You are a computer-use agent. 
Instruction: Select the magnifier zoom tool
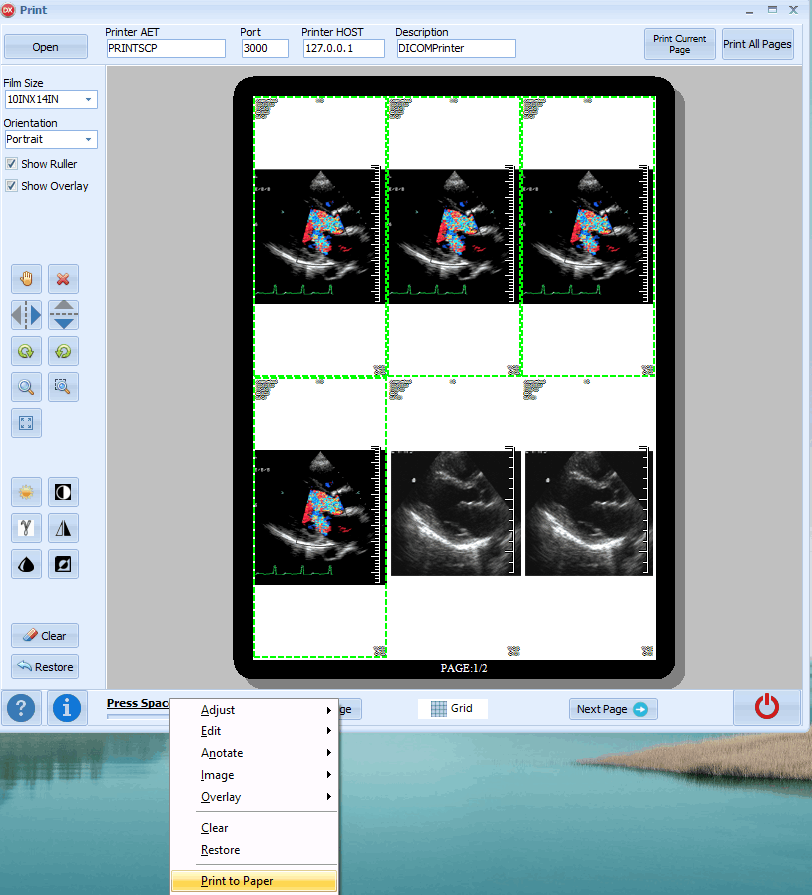click(27, 387)
